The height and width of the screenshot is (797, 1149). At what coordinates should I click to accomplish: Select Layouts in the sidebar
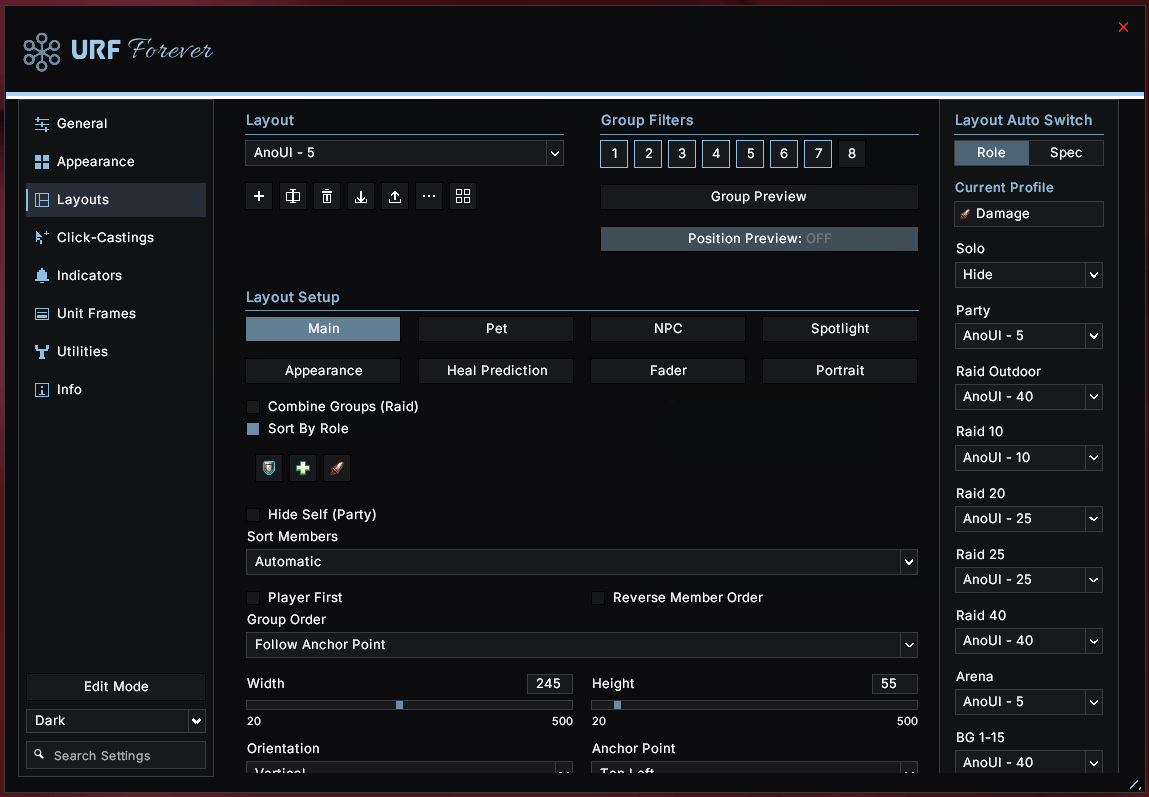click(x=116, y=200)
